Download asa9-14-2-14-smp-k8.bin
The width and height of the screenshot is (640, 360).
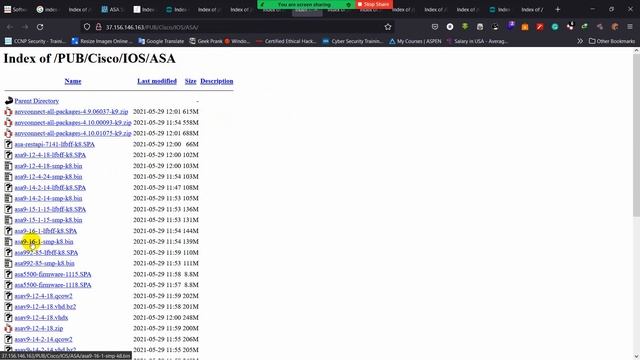[48, 198]
